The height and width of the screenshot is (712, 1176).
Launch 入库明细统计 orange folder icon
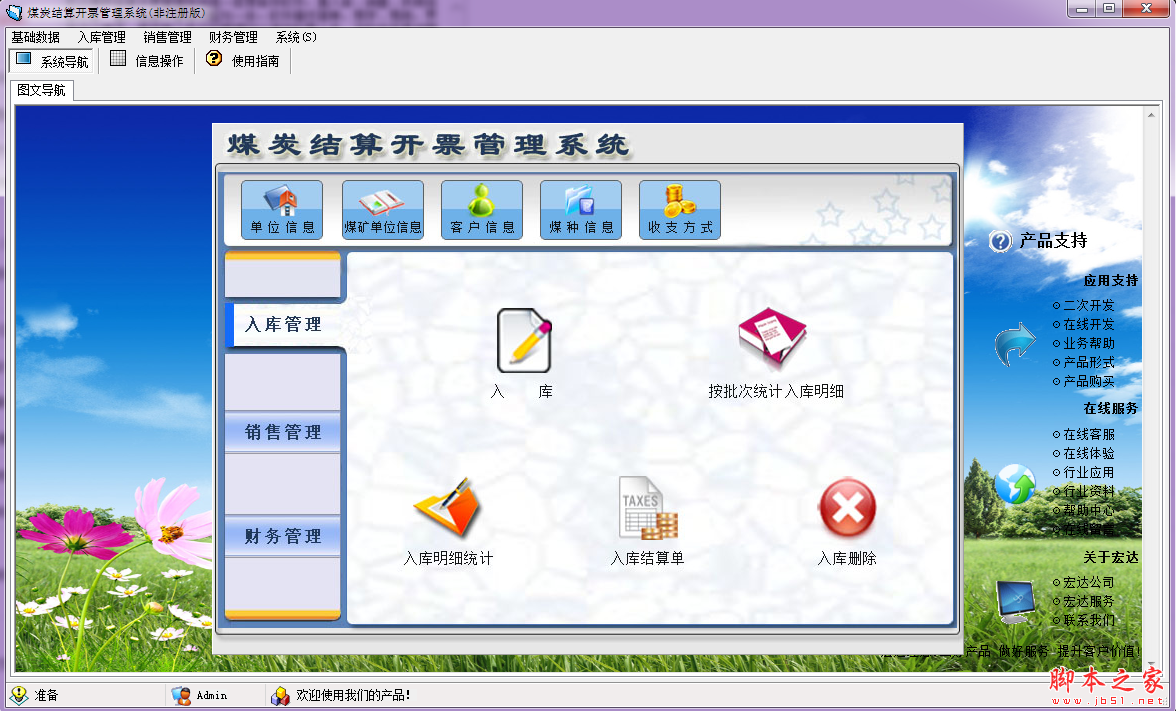point(447,508)
